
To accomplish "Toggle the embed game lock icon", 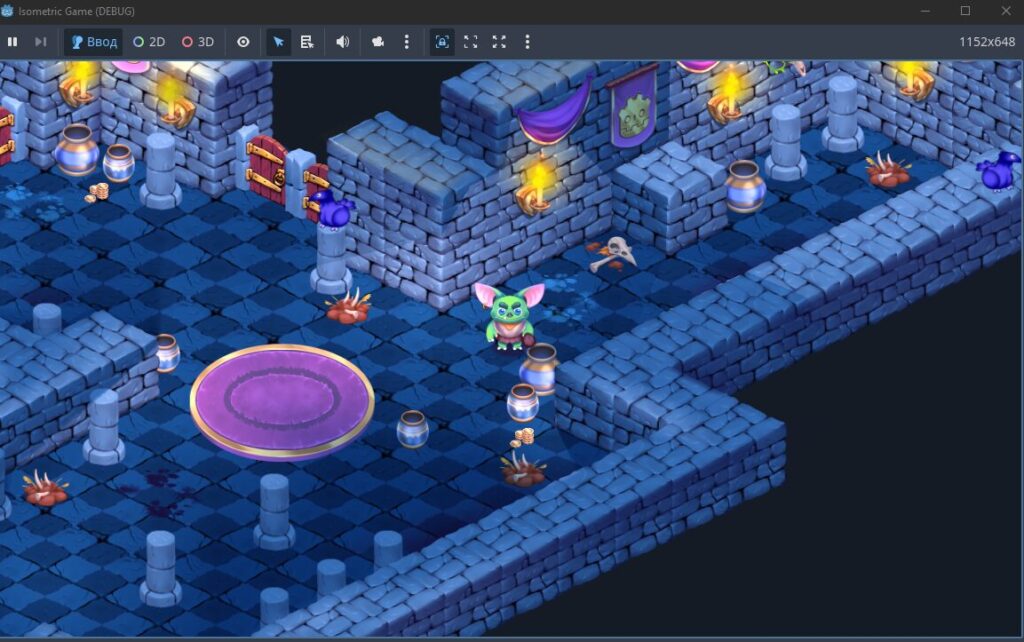I will (x=442, y=42).
